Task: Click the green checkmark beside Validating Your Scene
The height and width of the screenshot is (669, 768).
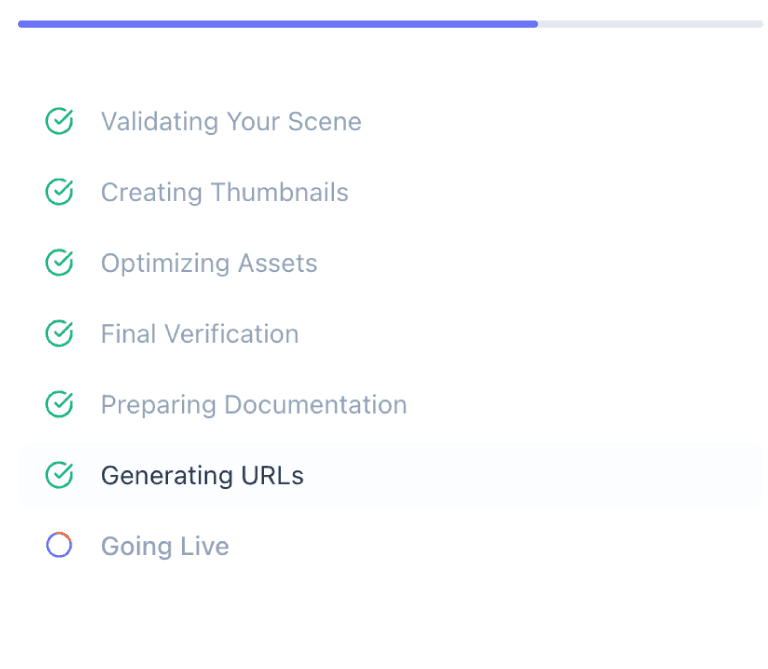Action: (59, 122)
